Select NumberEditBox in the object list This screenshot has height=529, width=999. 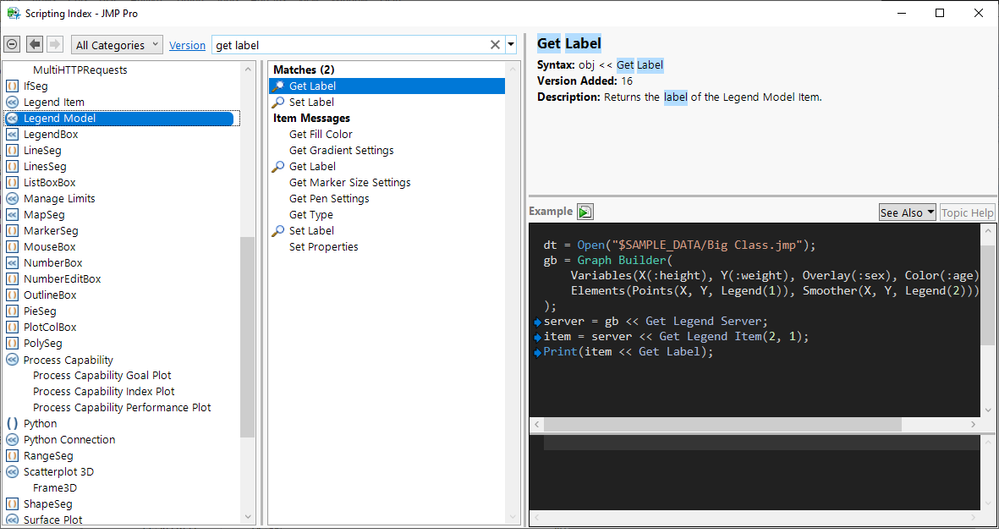[x=62, y=279]
